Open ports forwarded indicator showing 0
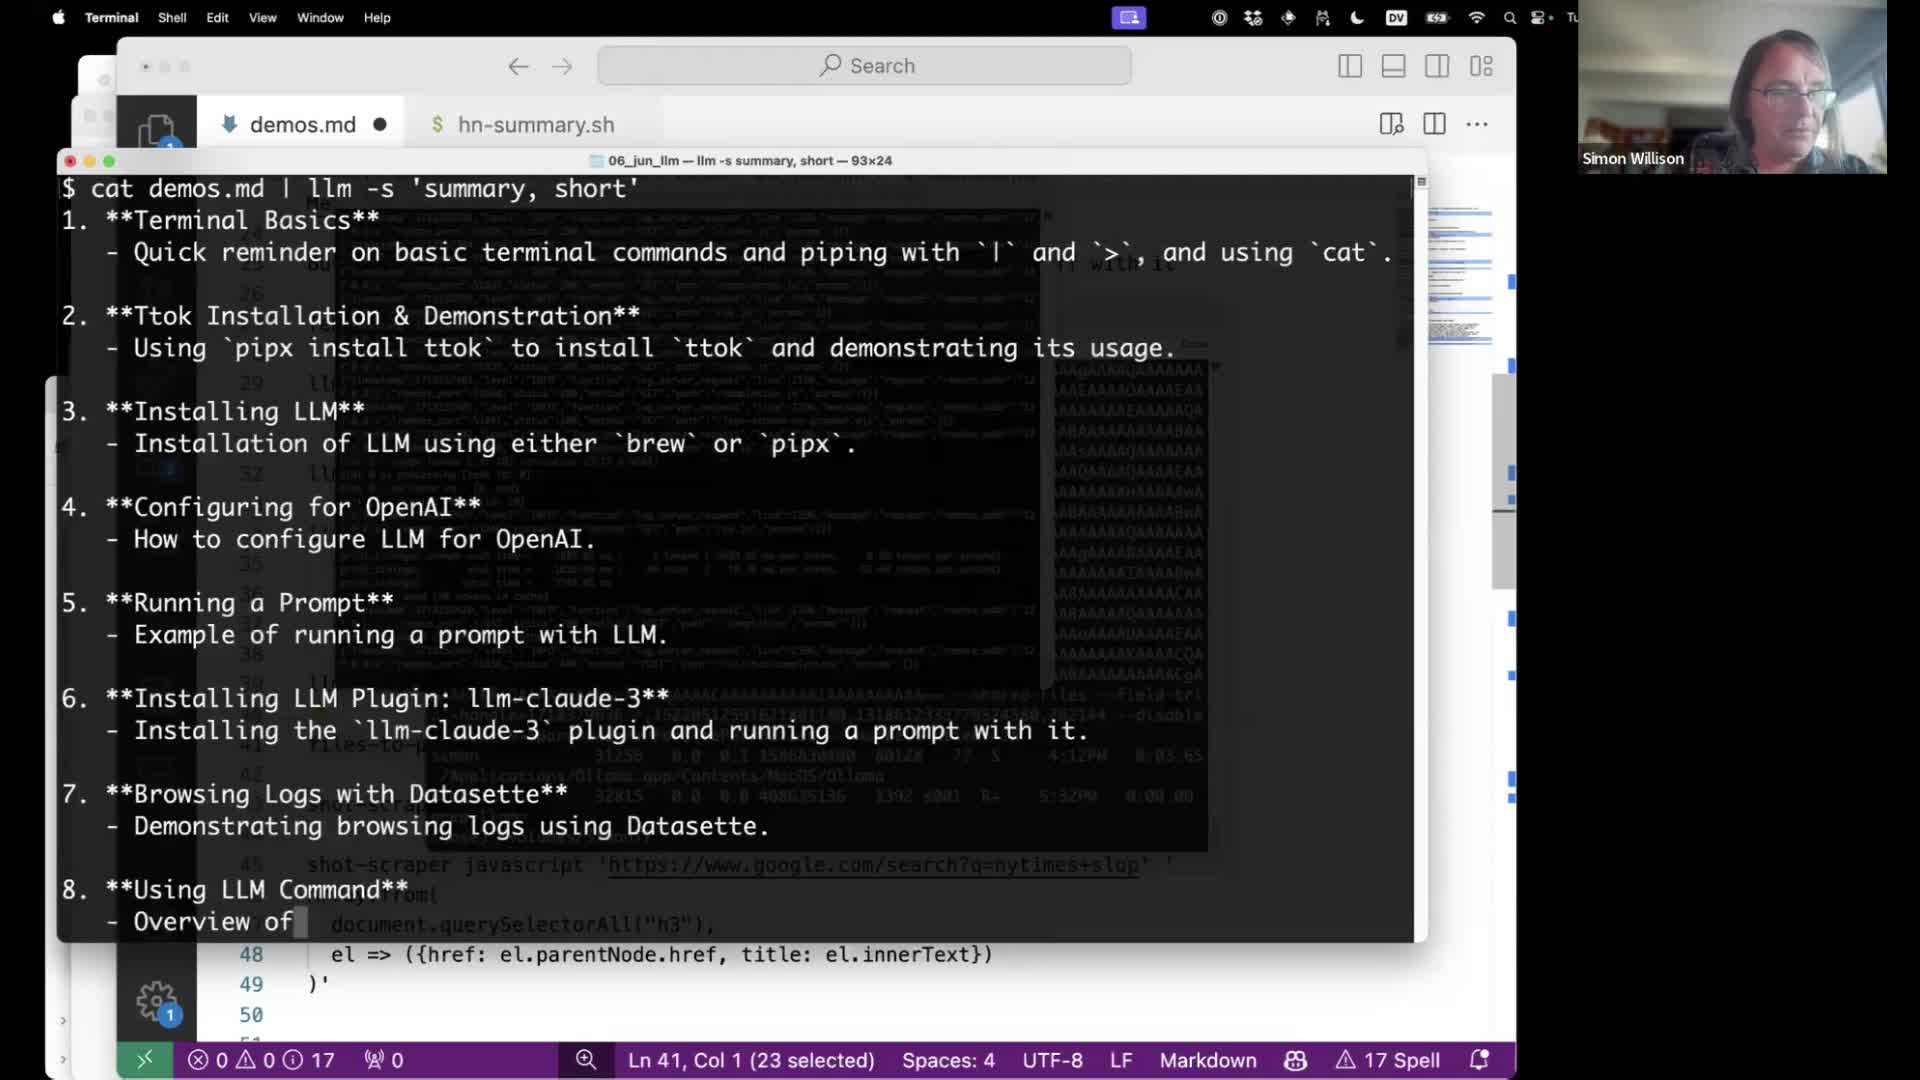The image size is (1920, 1080). (384, 1060)
